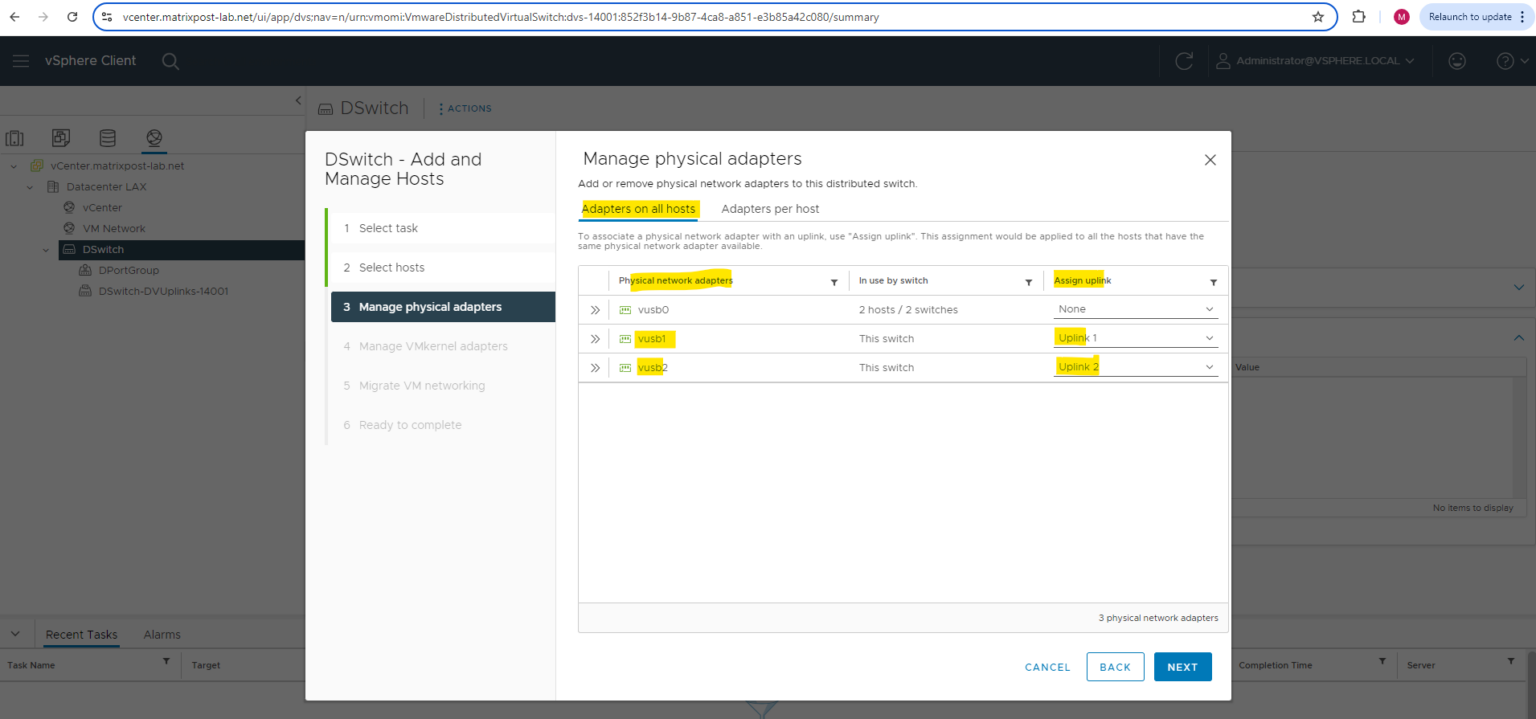Switch to the Alarms tab
The width and height of the screenshot is (1536, 719).
point(161,634)
